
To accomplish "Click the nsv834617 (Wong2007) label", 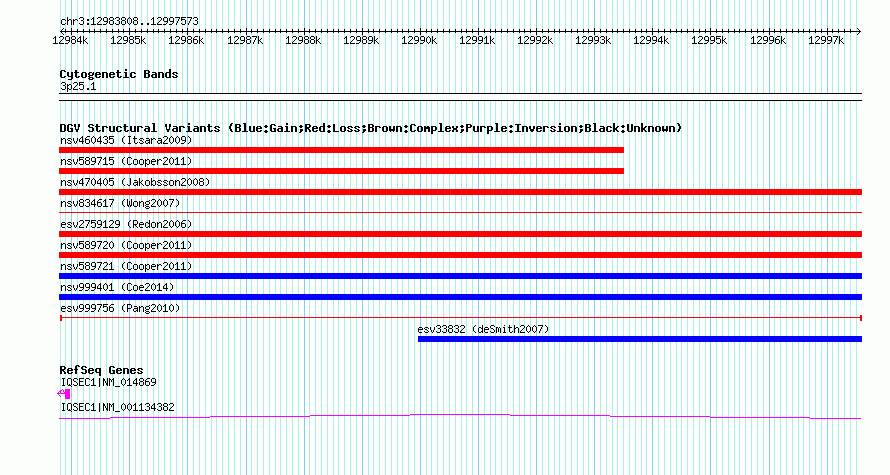I will pyautogui.click(x=120, y=203).
